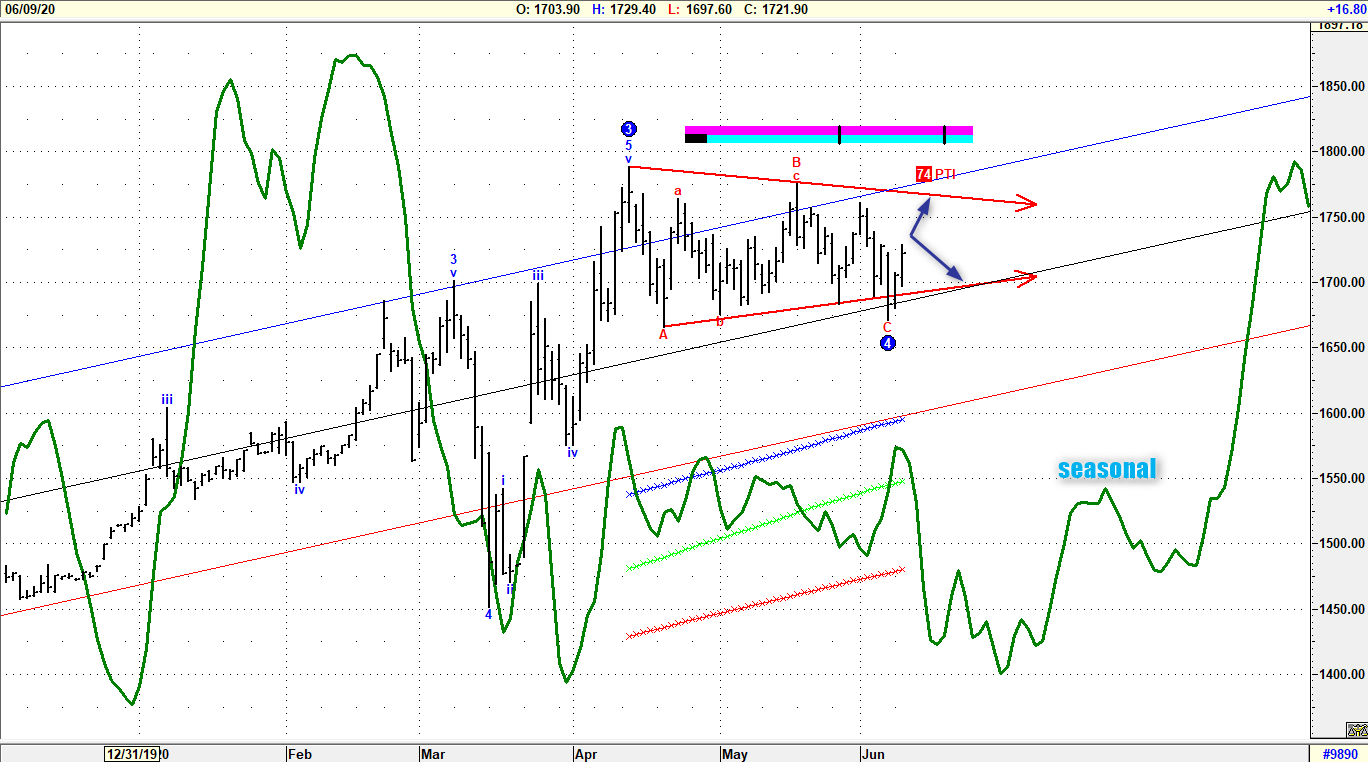Select the 12/31/19 date box
Screen dimensions: 1368x762
[133, 754]
